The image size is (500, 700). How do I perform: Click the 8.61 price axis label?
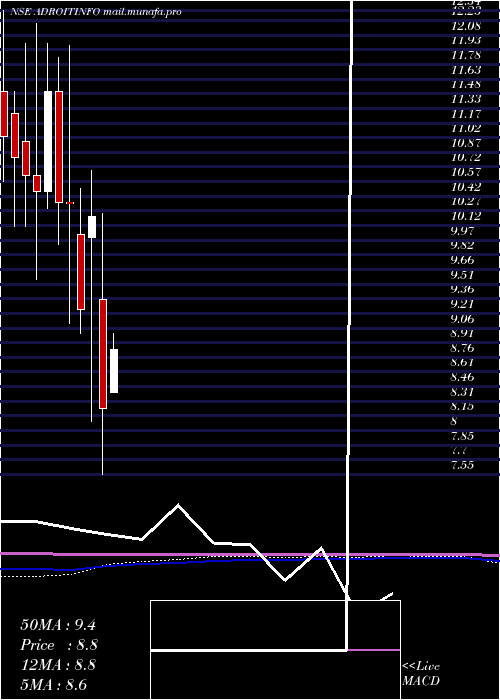tap(463, 363)
